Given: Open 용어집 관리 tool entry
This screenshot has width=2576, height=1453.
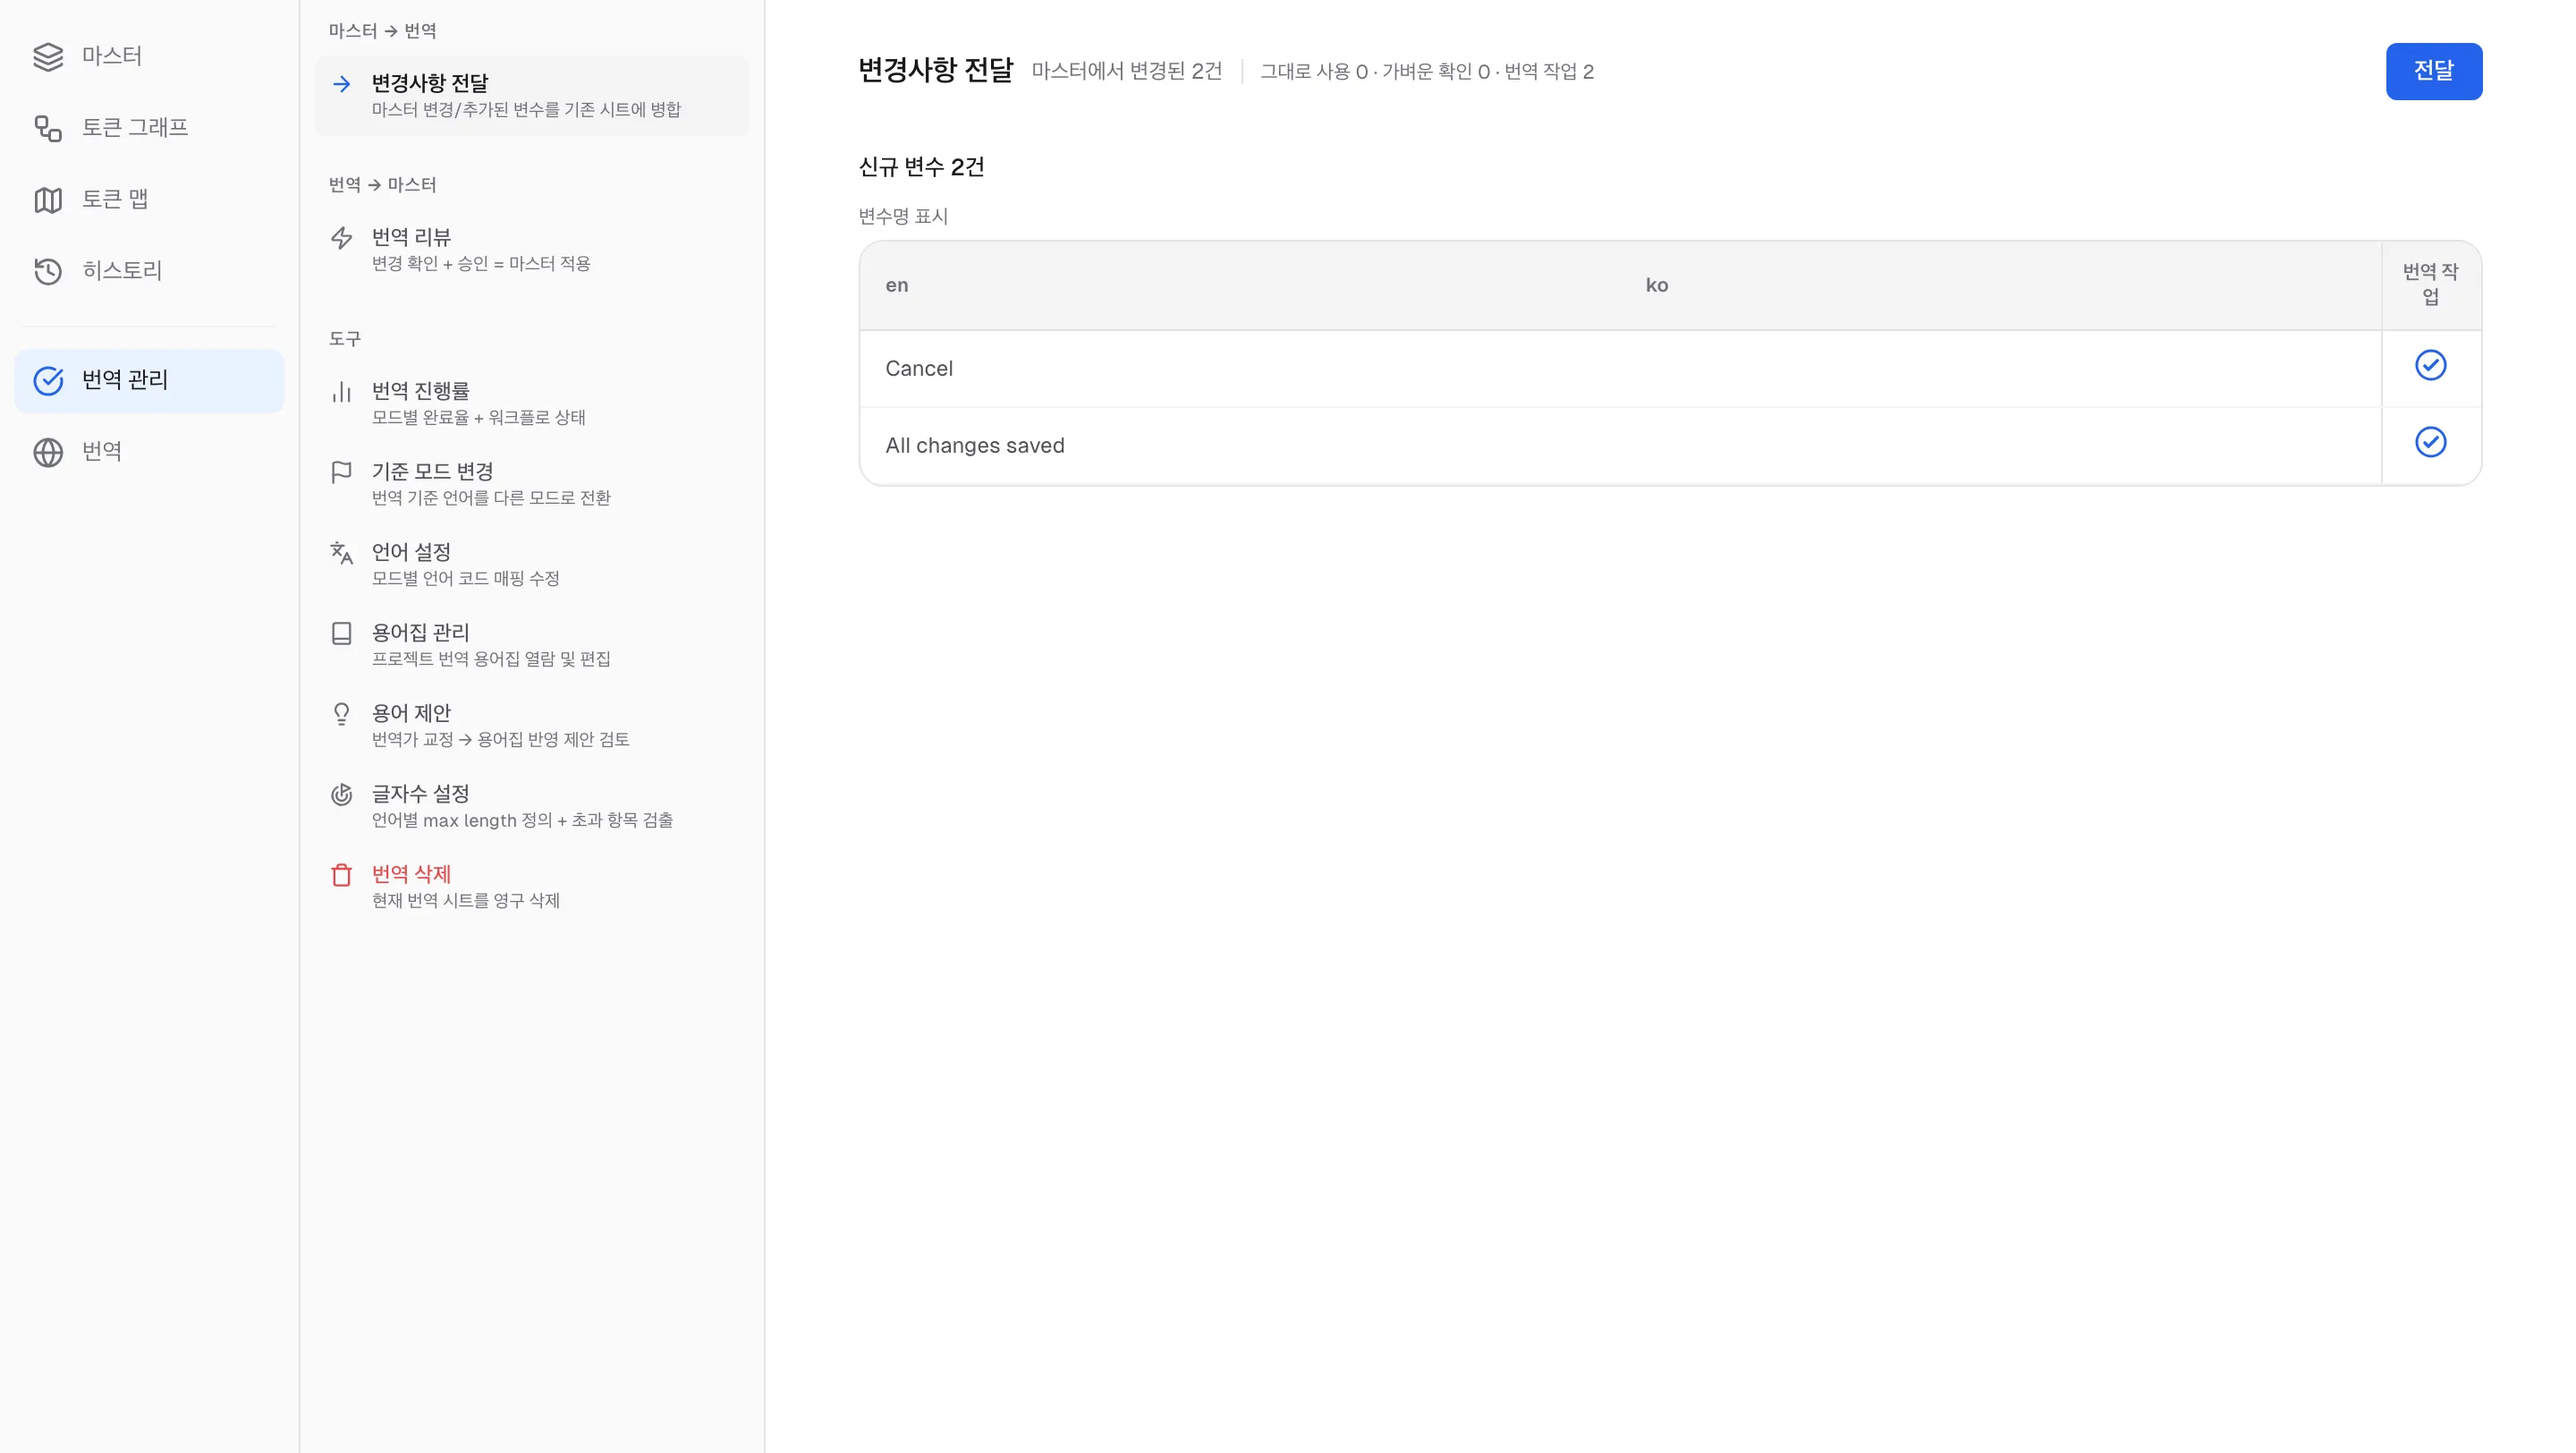Looking at the screenshot, I should coord(532,645).
